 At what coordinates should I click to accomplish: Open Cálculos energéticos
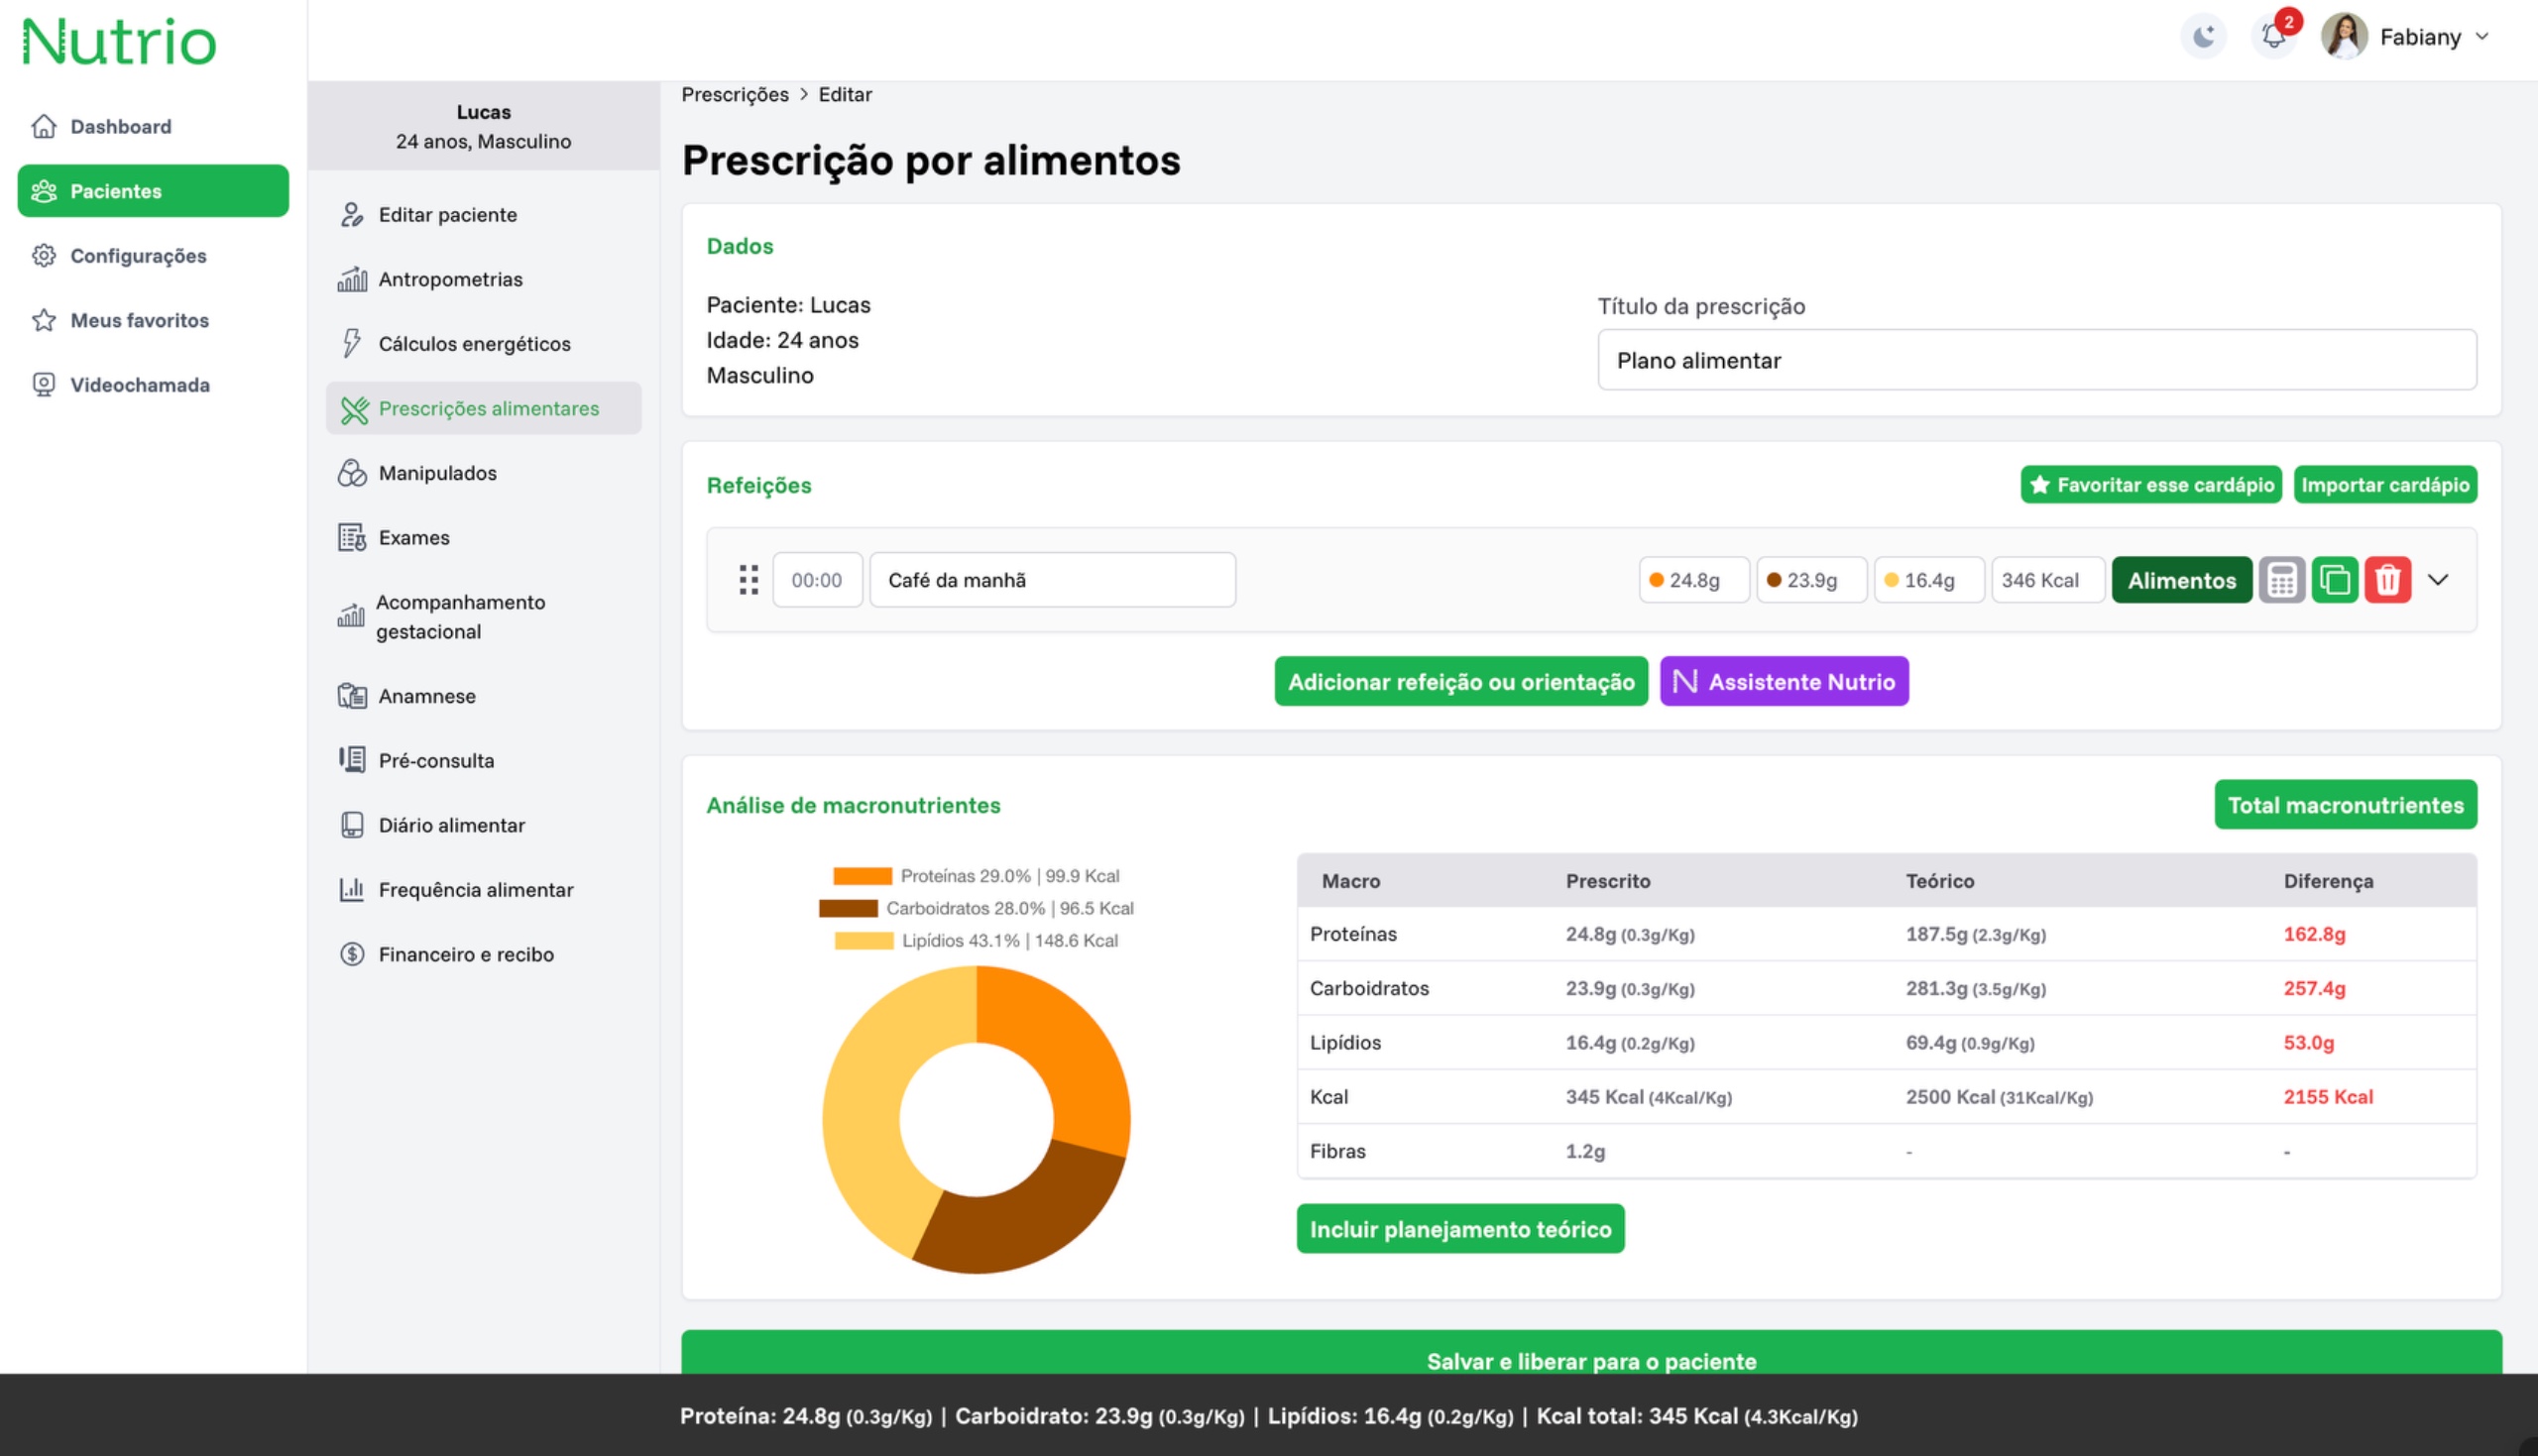coord(474,343)
